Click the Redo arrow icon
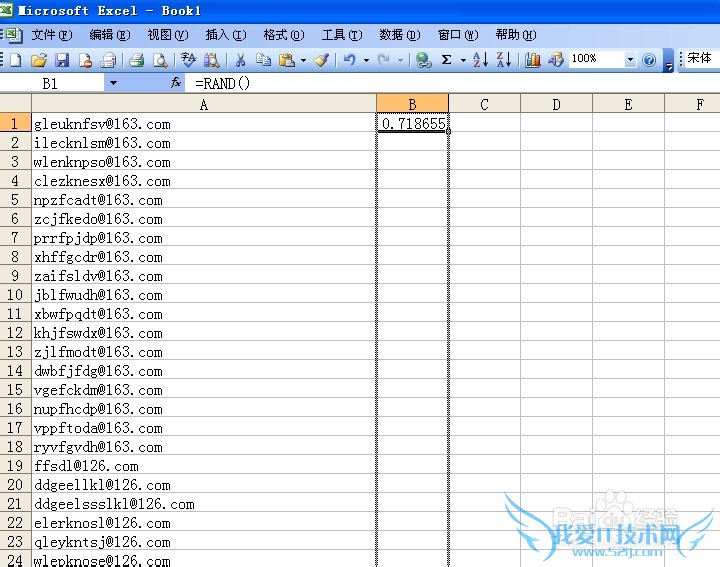720x567 pixels. pyautogui.click(x=384, y=60)
